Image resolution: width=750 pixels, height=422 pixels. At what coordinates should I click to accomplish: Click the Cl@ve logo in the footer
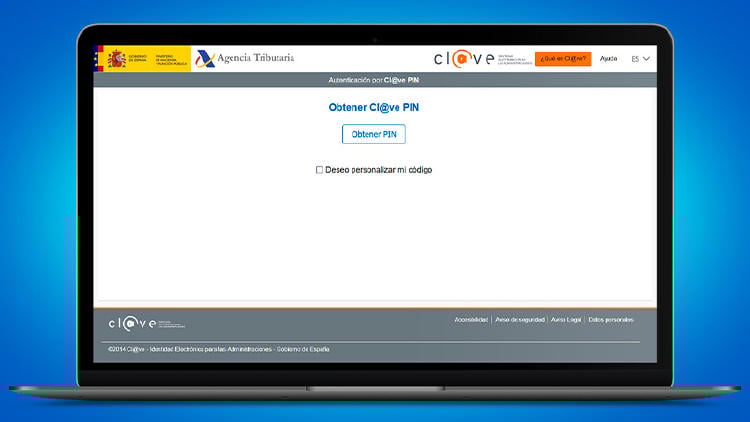[132, 323]
